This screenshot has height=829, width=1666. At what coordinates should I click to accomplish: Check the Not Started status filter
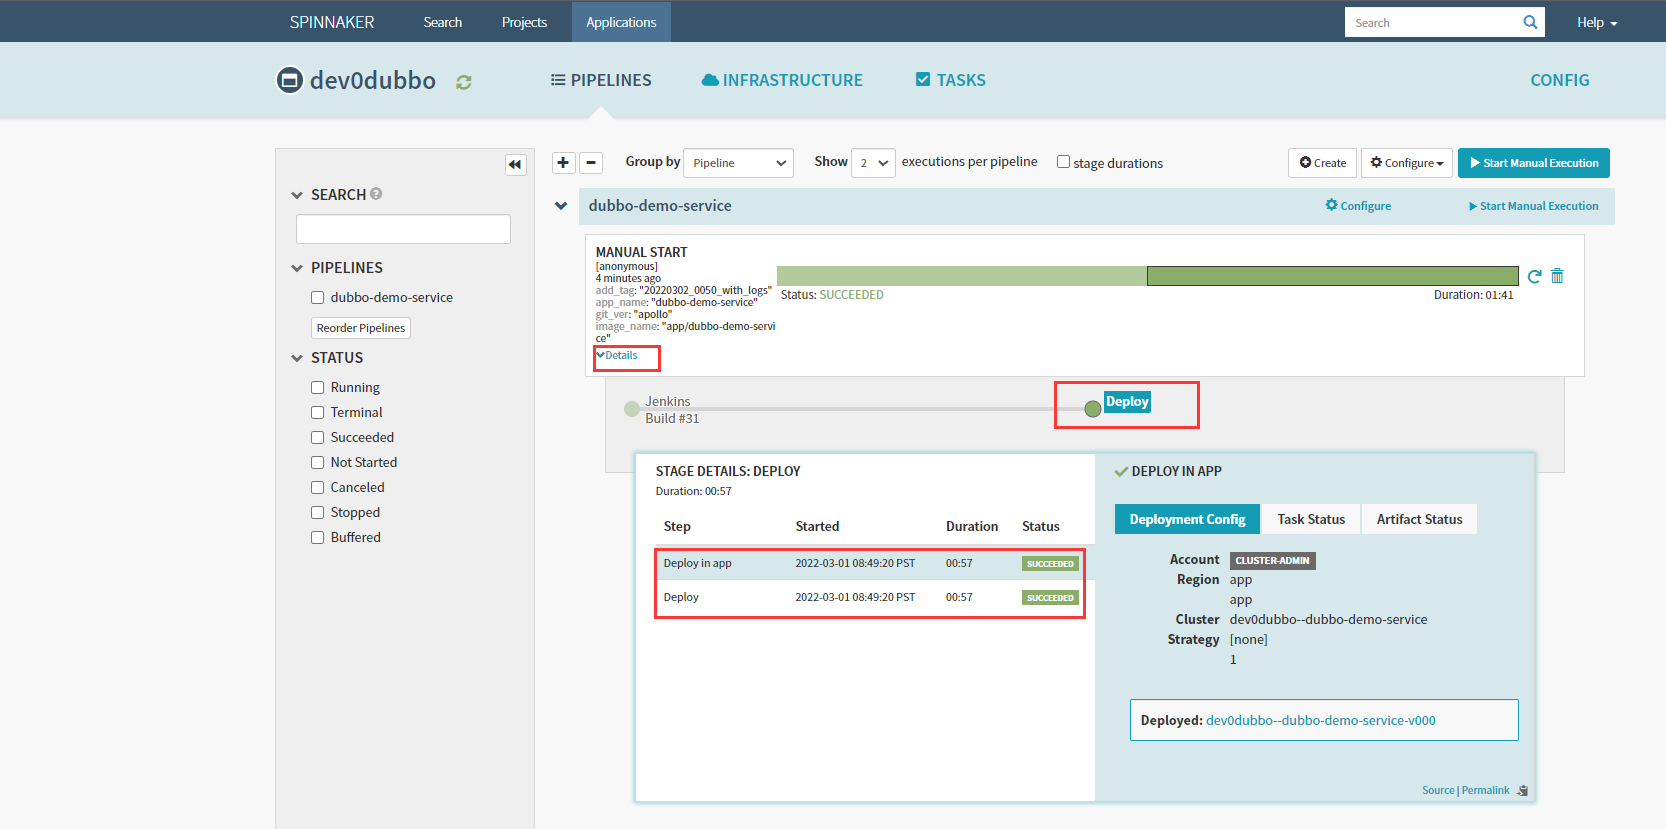click(x=317, y=462)
